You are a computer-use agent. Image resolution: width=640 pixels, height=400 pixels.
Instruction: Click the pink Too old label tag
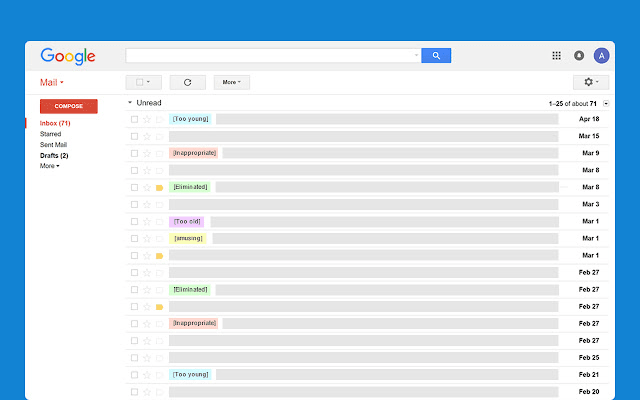coord(187,221)
